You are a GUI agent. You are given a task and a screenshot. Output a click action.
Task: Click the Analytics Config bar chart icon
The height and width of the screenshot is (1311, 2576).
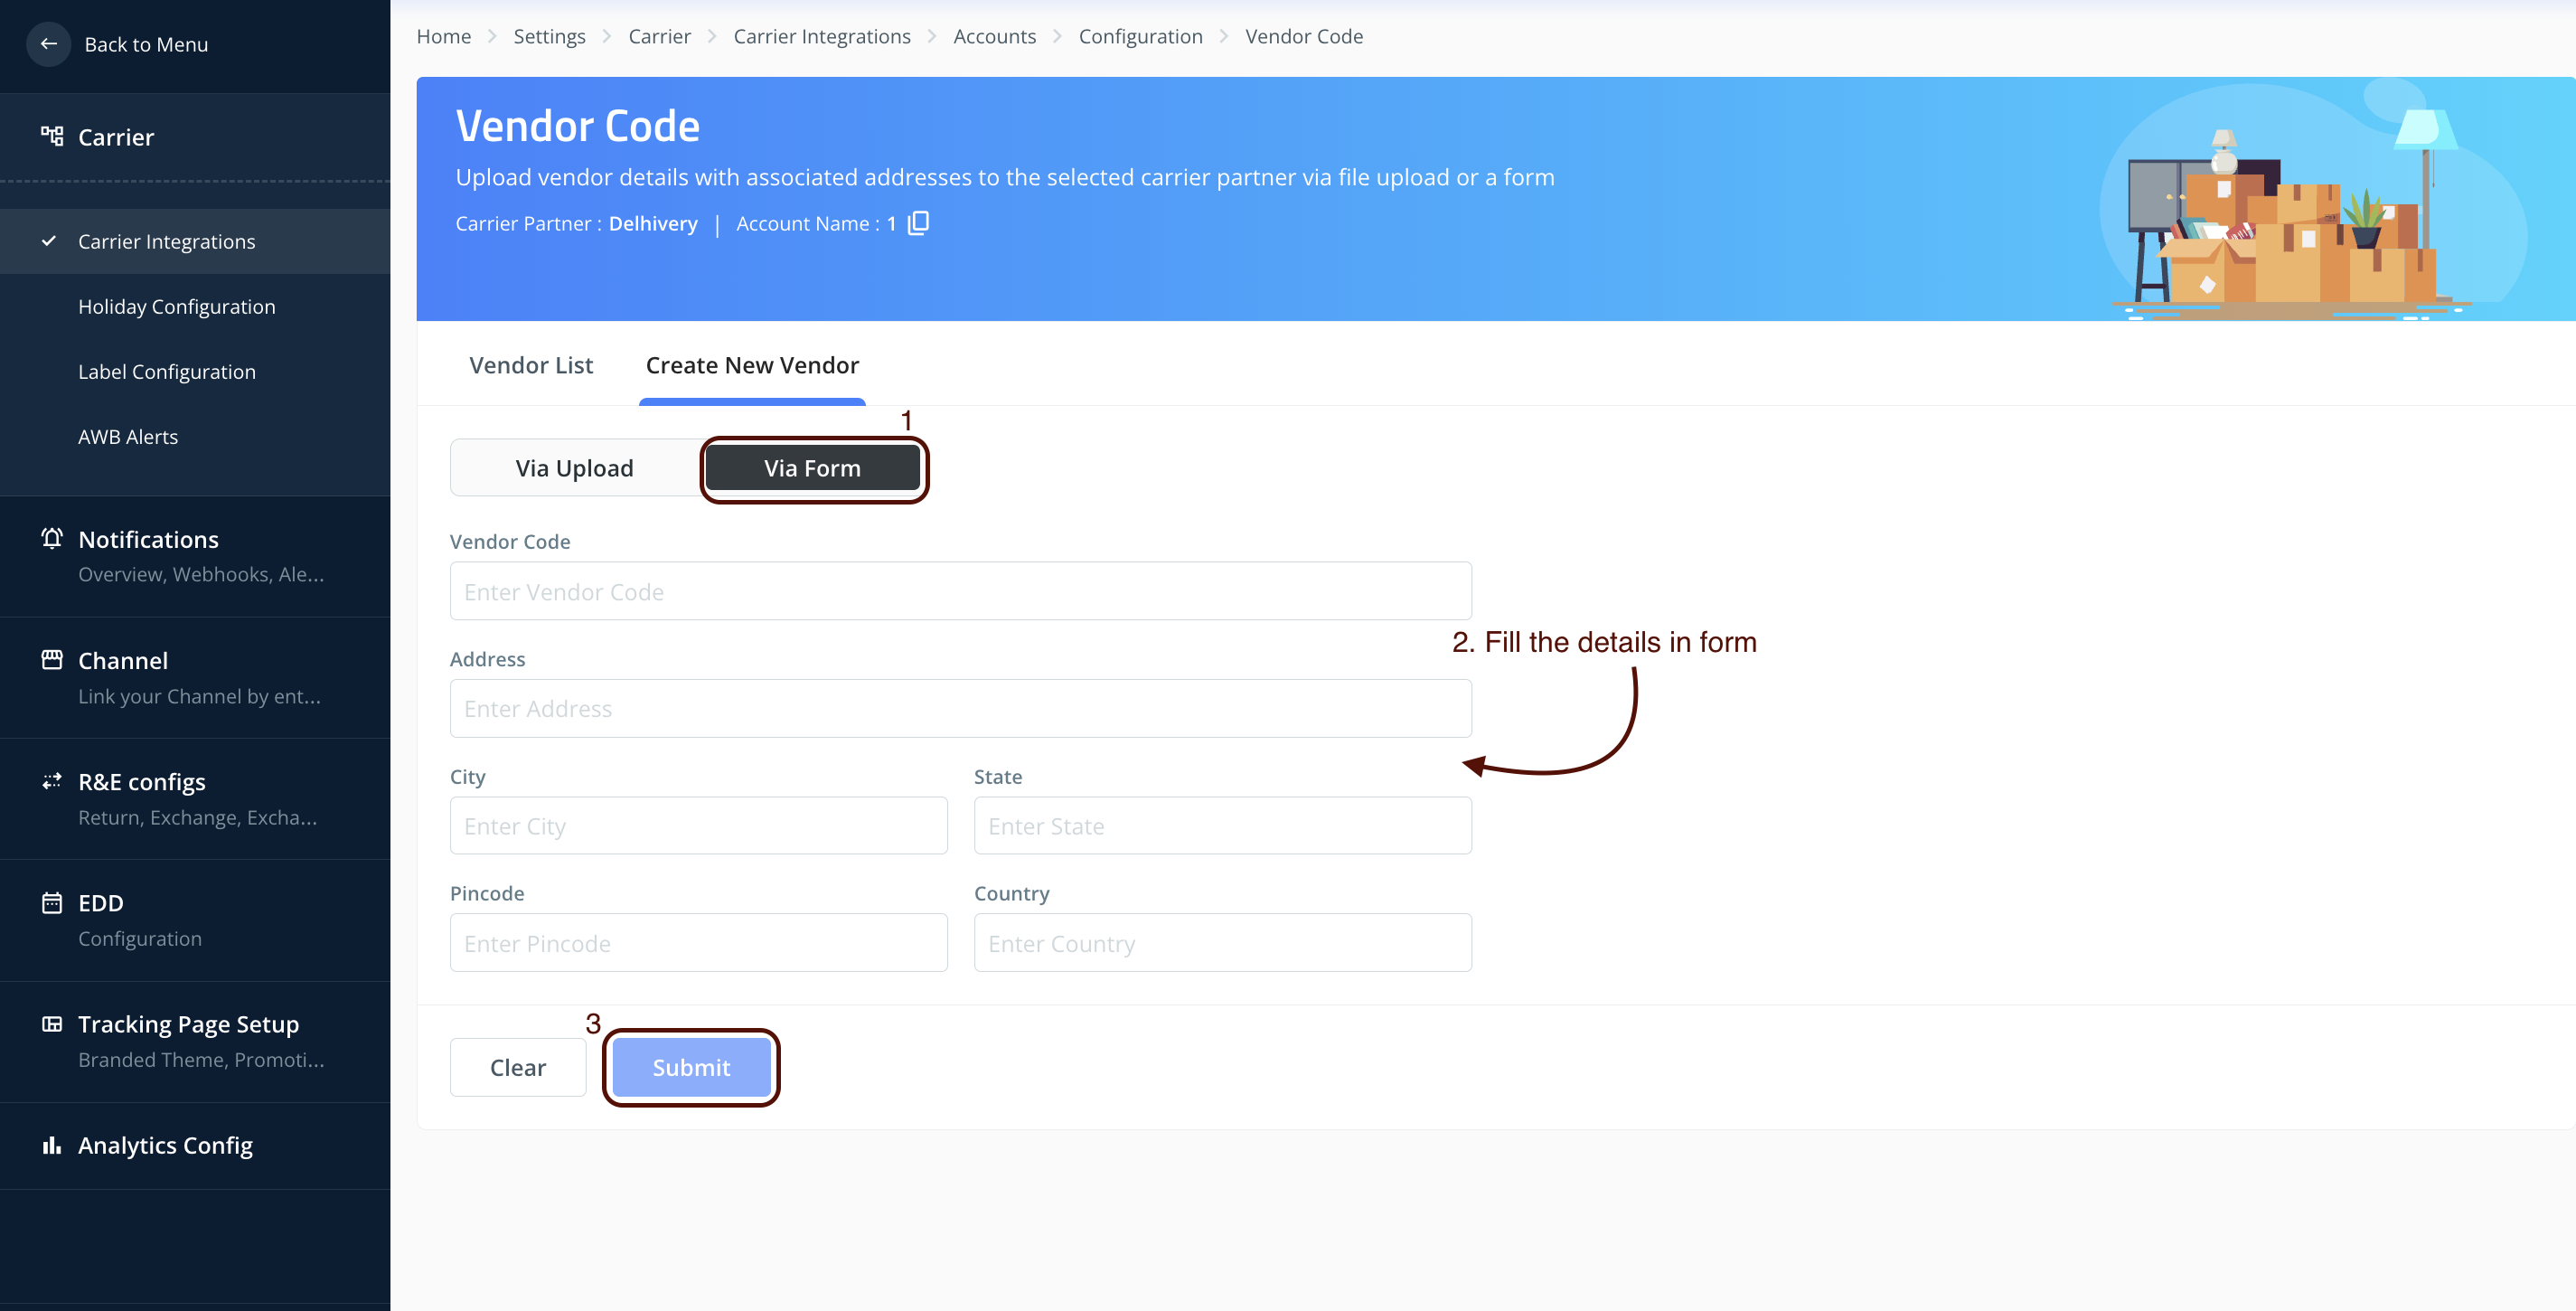pyautogui.click(x=52, y=1145)
